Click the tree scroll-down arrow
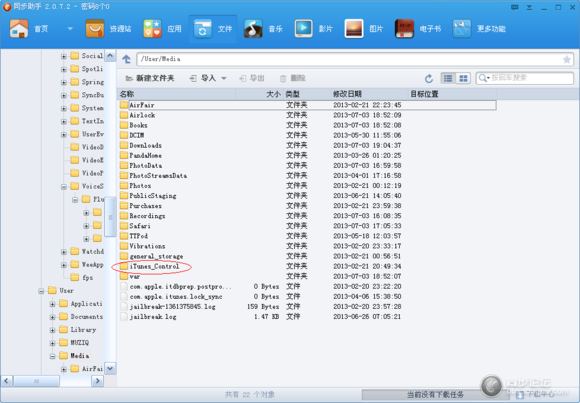 pyautogui.click(x=110, y=368)
